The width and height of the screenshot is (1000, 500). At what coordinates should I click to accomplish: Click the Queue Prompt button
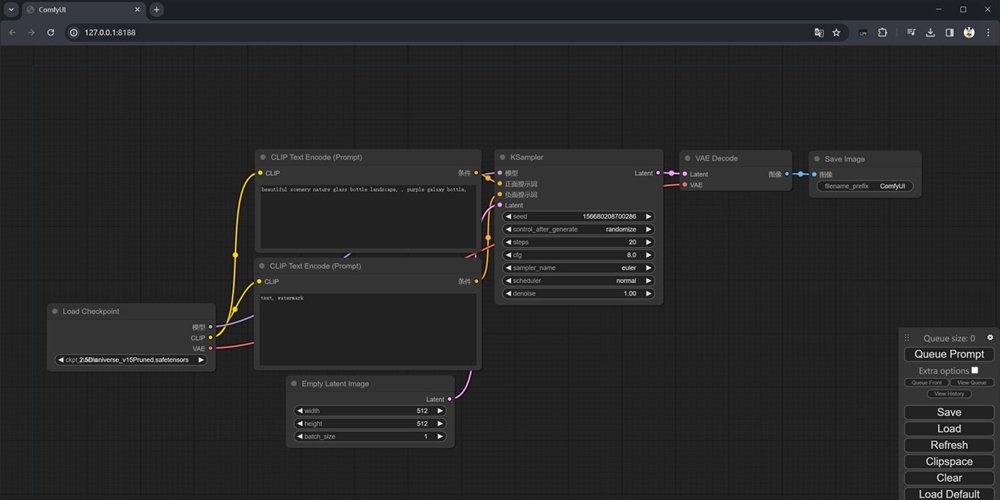pyautogui.click(x=949, y=354)
